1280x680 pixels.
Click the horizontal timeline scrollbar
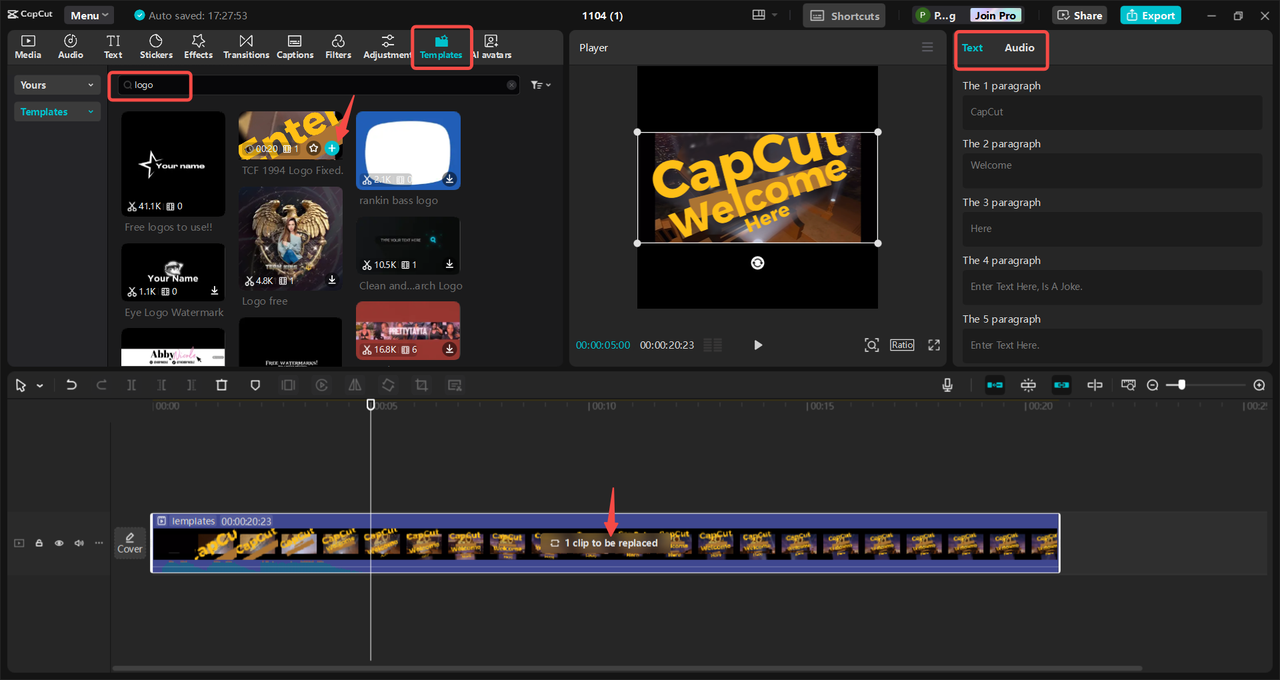627,668
